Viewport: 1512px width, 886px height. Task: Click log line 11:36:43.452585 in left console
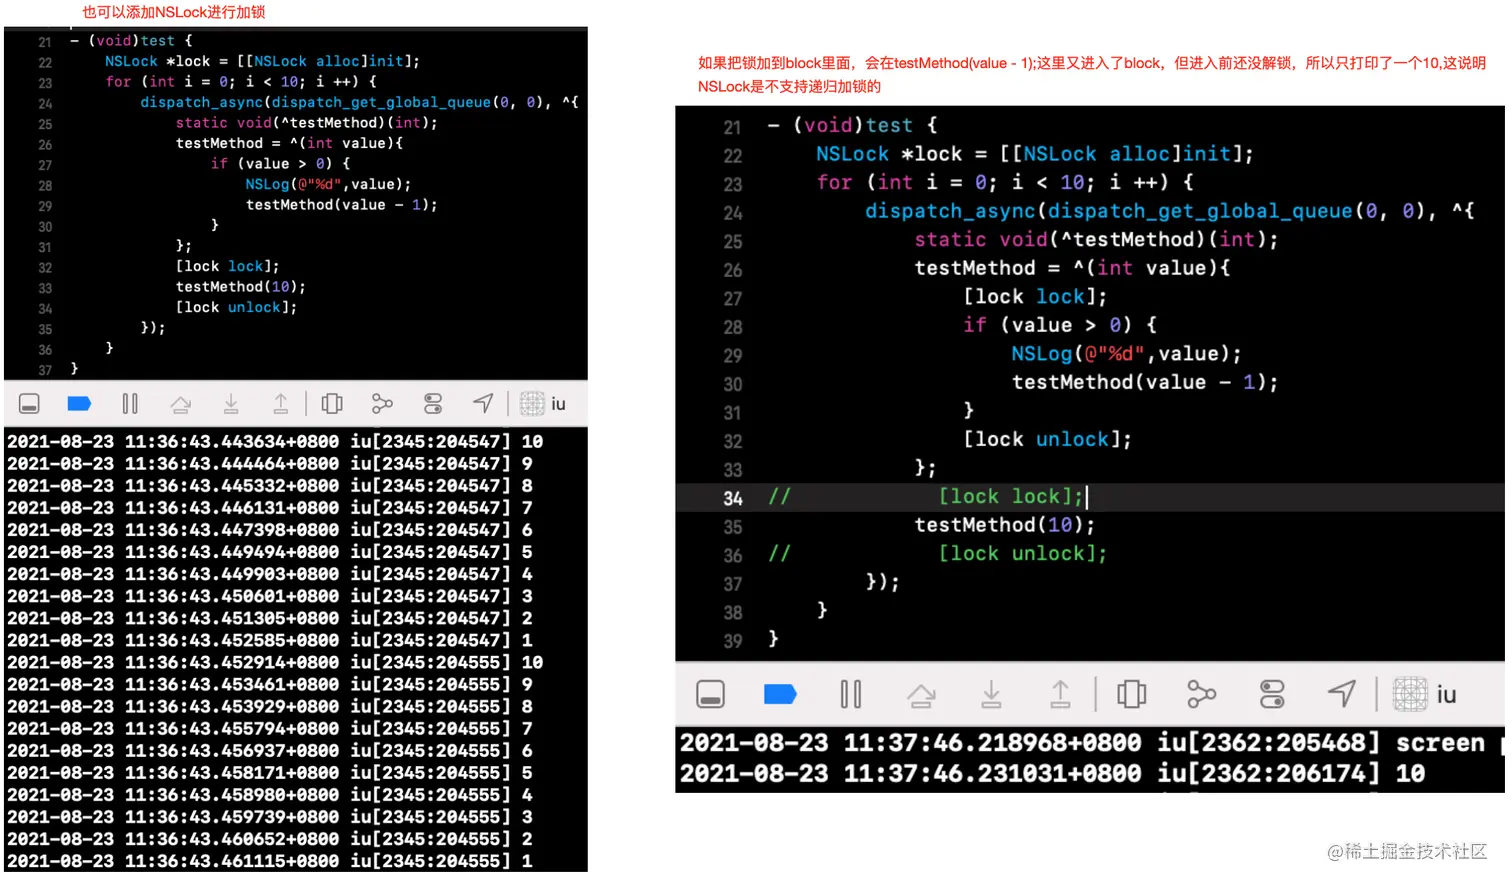click(270, 640)
